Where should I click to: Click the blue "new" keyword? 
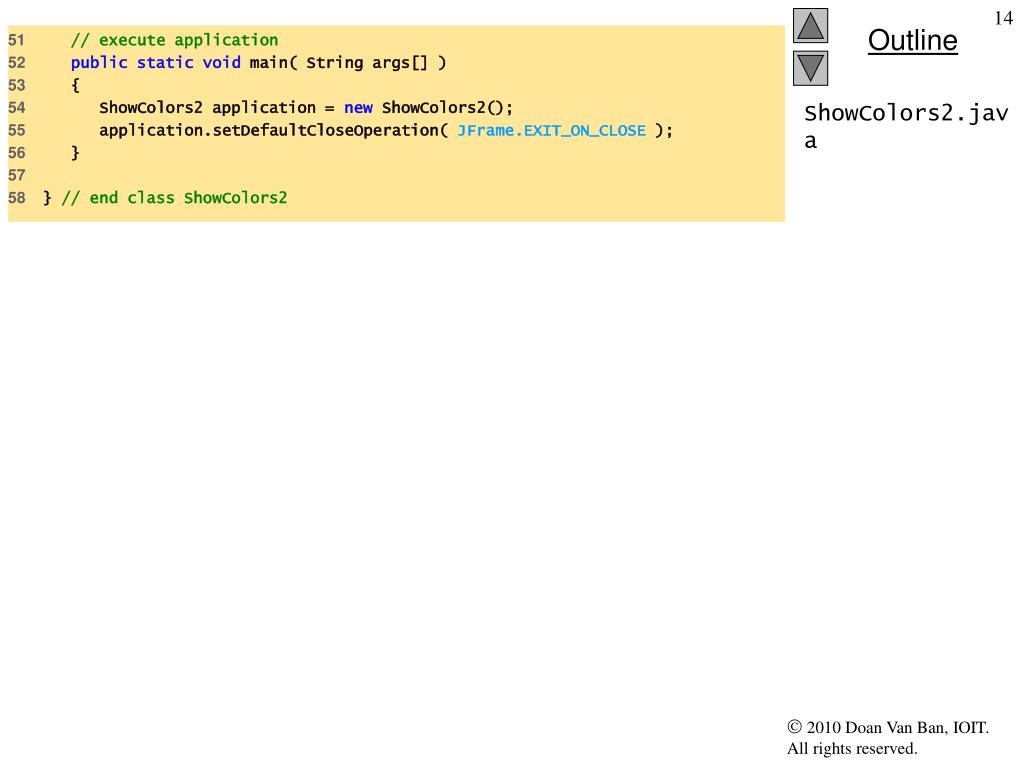358,108
